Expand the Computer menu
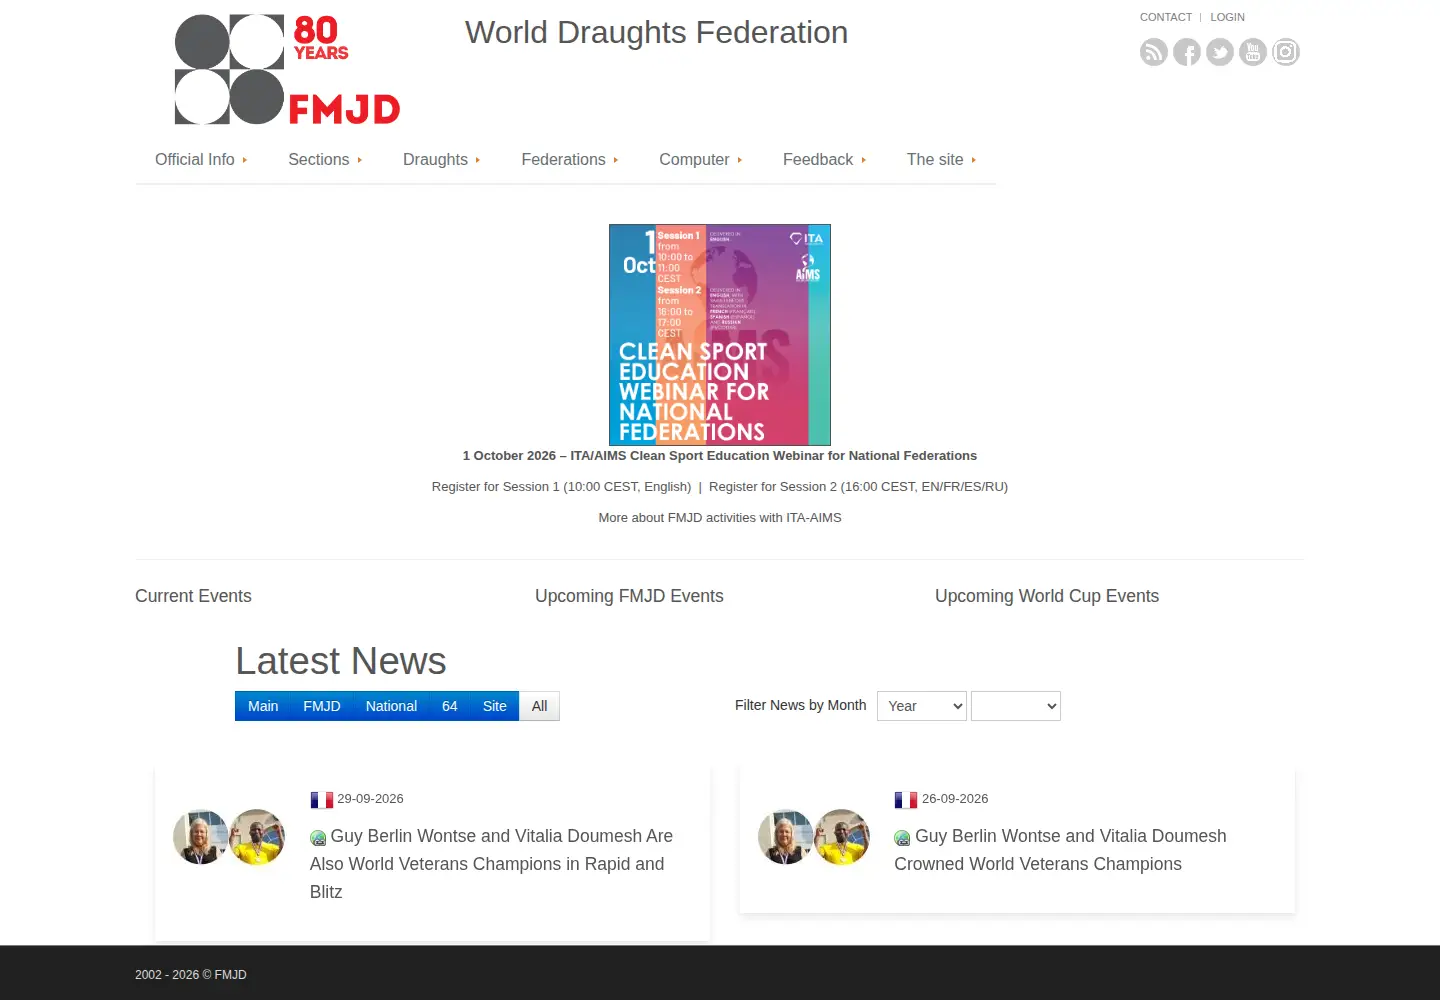The height and width of the screenshot is (1000, 1440). point(700,160)
